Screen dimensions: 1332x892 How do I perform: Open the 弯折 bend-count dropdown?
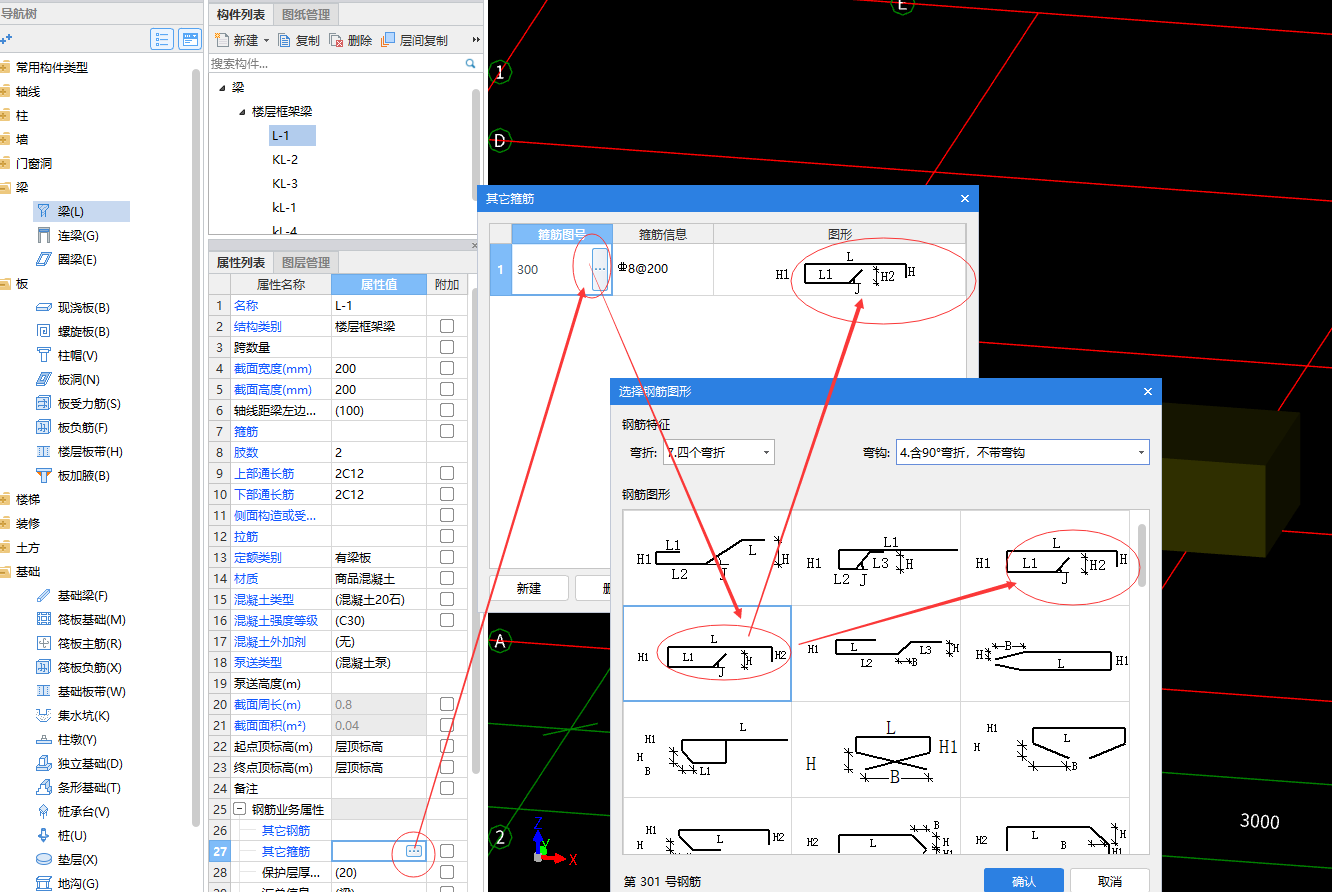(x=718, y=452)
